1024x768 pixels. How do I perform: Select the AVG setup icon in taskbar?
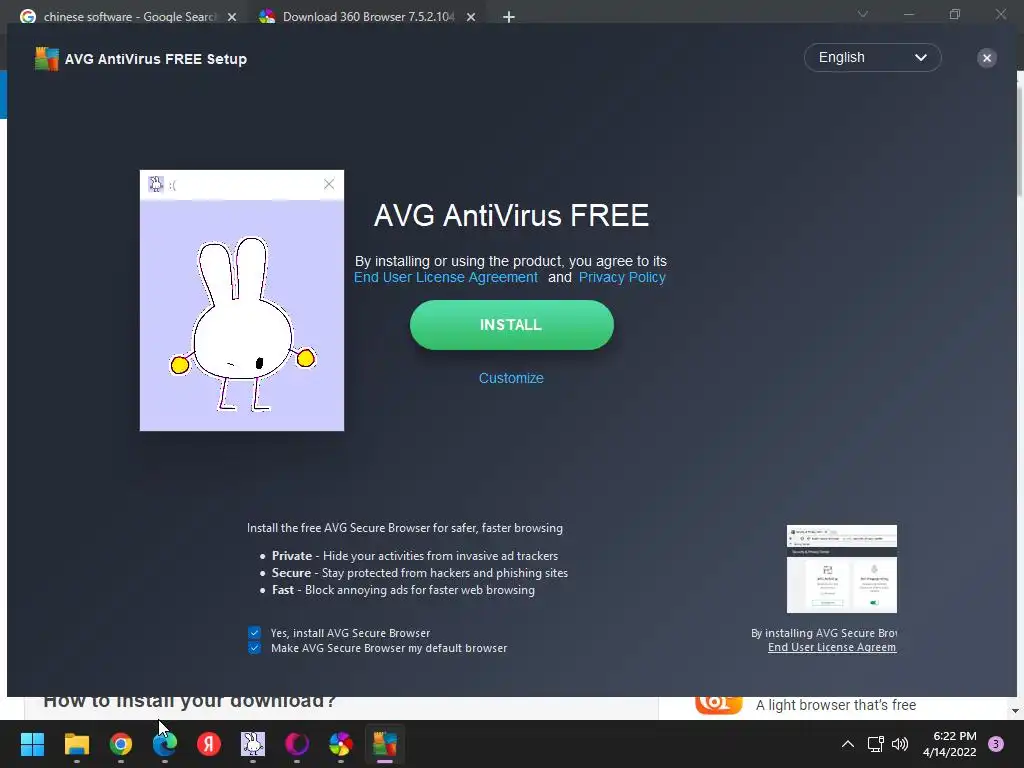[x=385, y=744]
